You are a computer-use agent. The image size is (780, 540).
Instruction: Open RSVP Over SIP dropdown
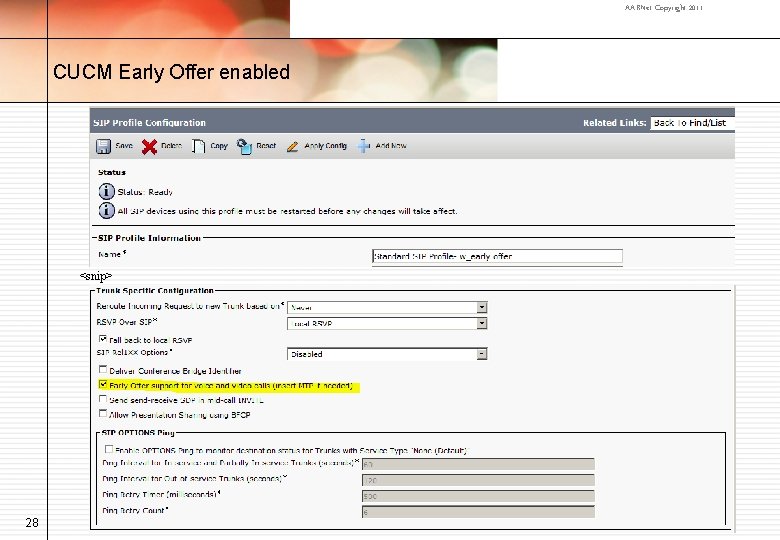point(387,323)
